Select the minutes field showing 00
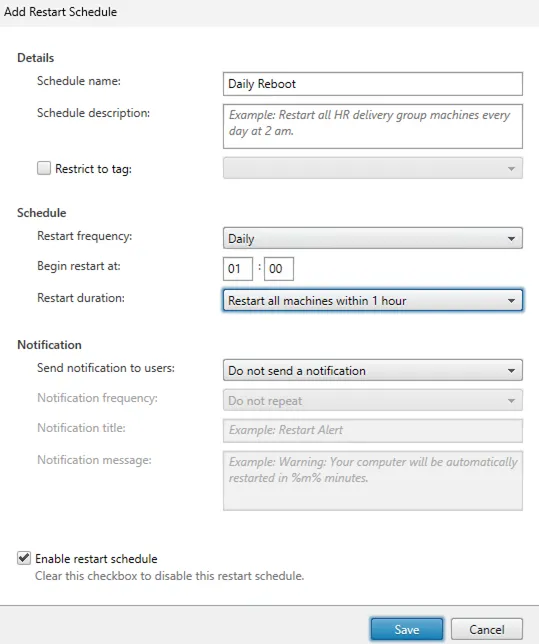The image size is (539, 644). point(279,269)
